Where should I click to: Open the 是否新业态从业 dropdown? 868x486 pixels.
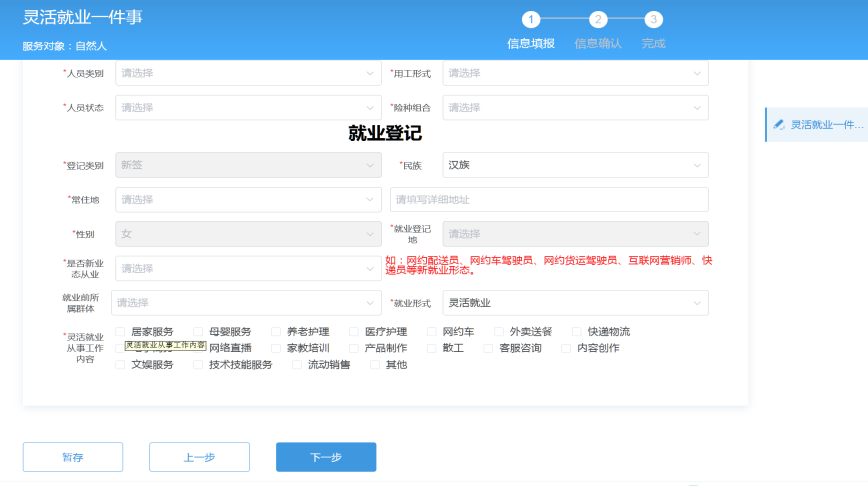click(x=247, y=269)
